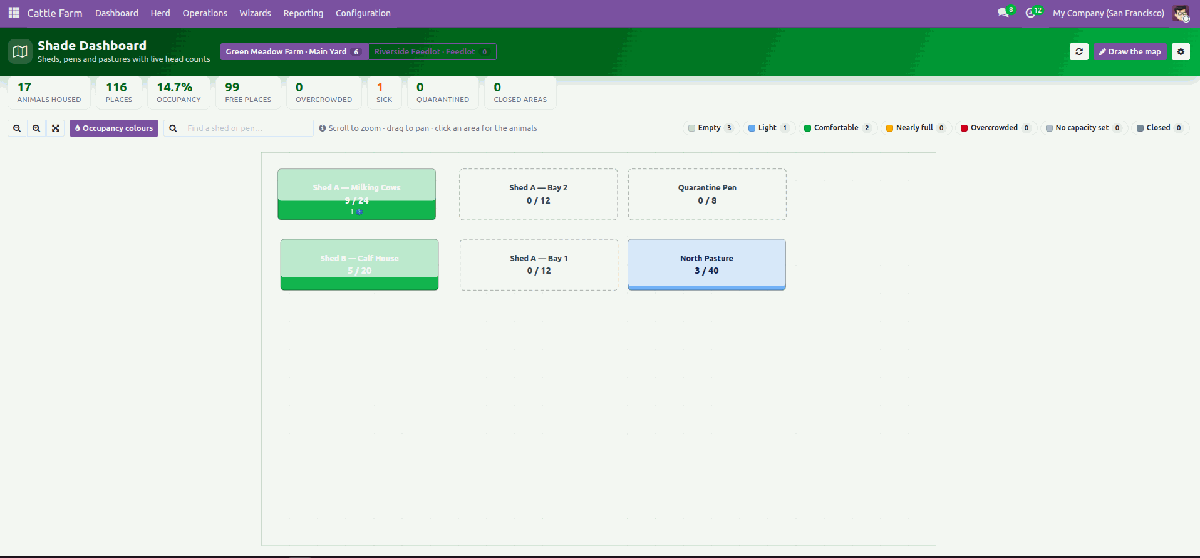The image size is (1200, 558).
Task: Open the user avatar menu
Action: [x=1181, y=13]
